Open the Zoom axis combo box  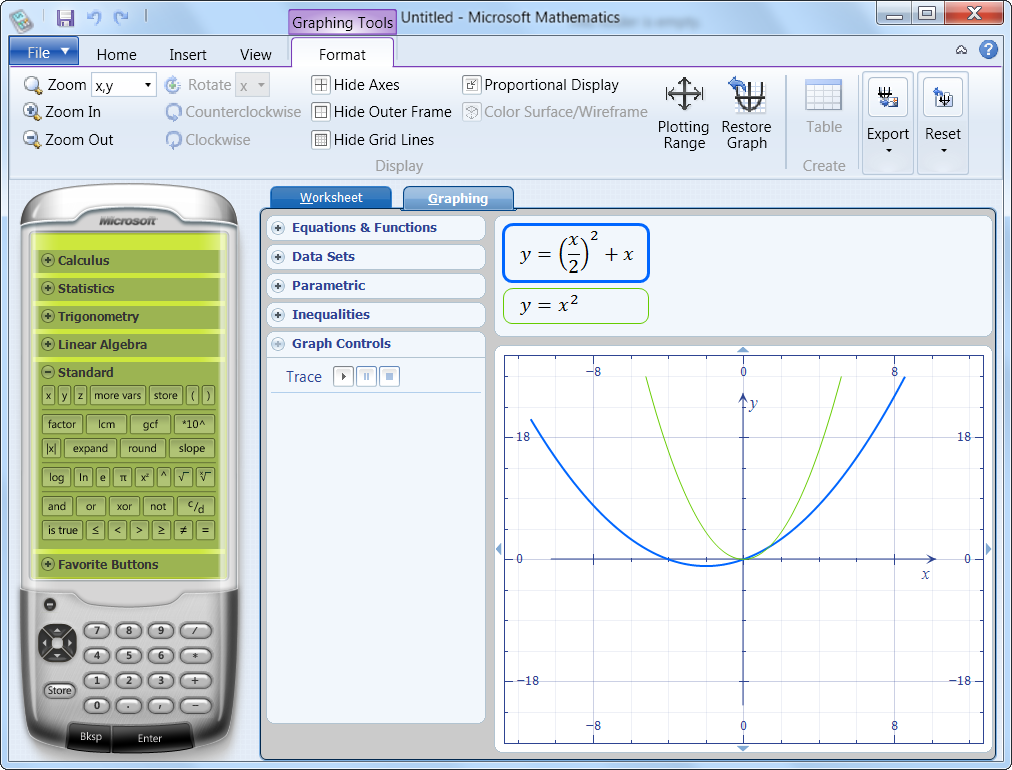145,85
